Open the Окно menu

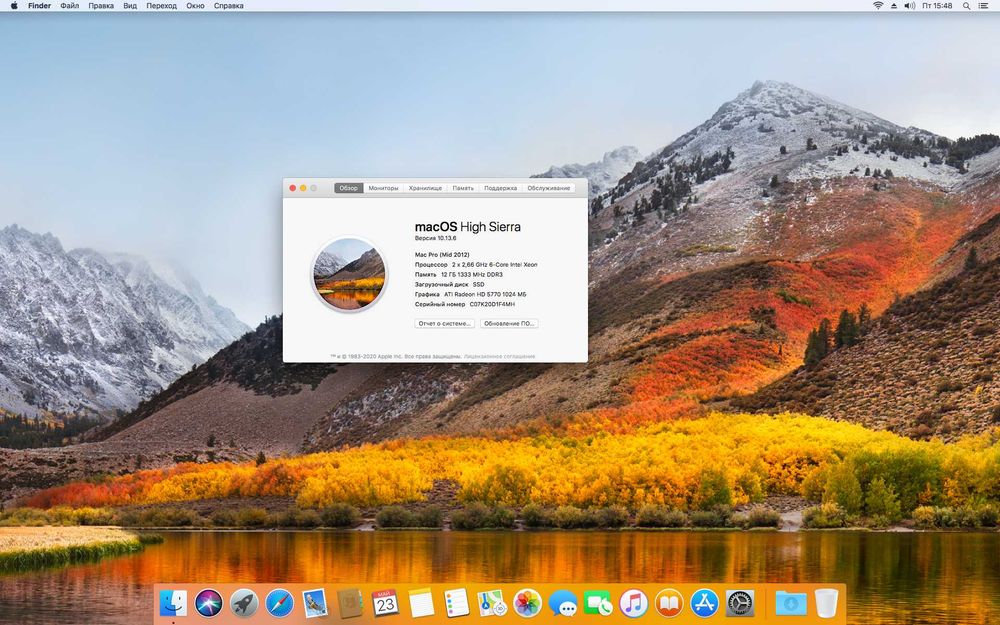tap(195, 6)
